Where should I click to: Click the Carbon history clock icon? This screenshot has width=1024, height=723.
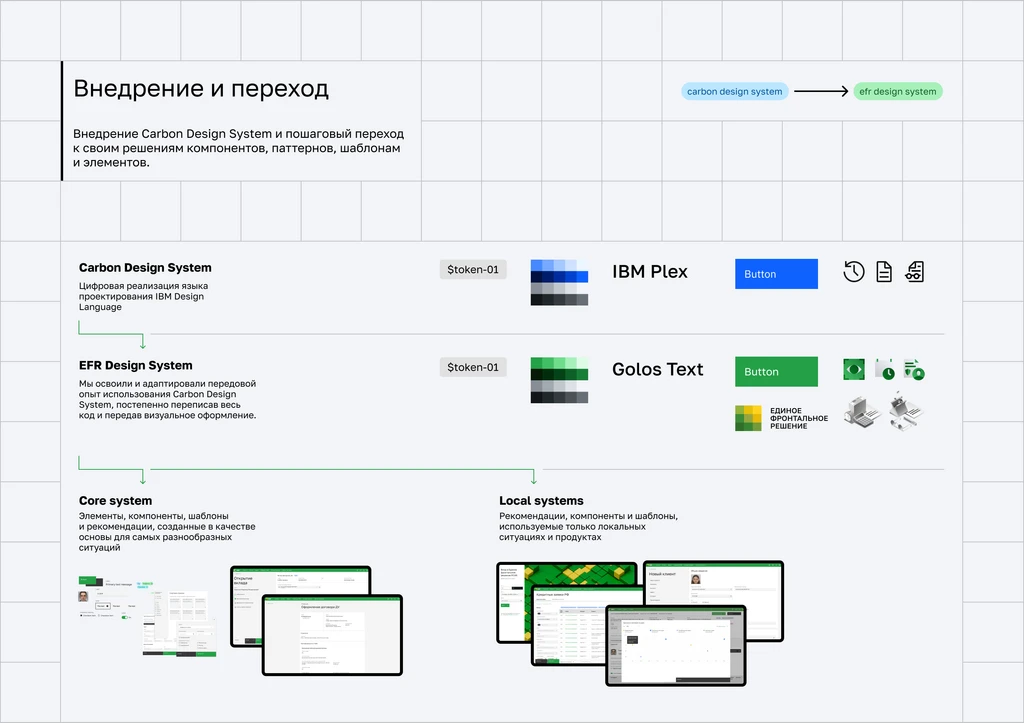pyautogui.click(x=853, y=272)
